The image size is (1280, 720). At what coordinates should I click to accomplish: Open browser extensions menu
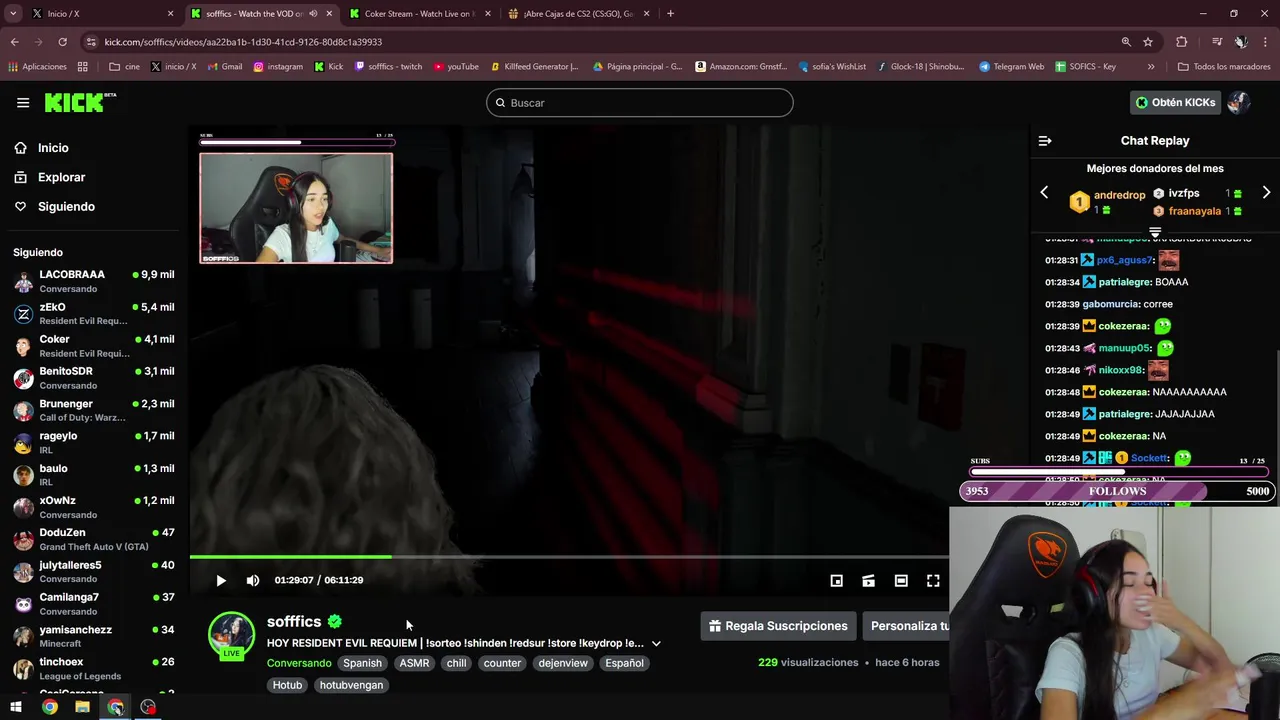[1182, 42]
